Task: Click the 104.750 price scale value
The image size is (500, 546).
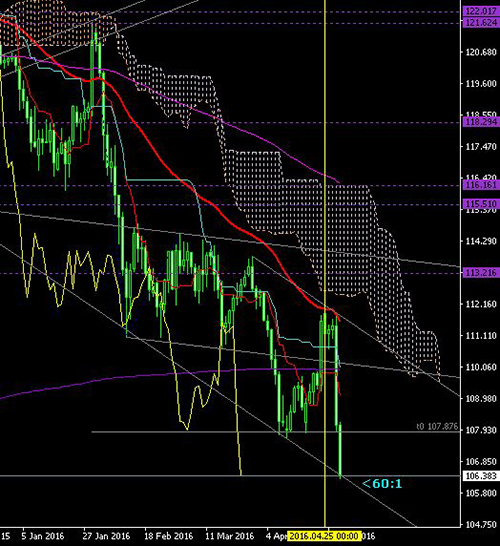Action: click(x=481, y=525)
